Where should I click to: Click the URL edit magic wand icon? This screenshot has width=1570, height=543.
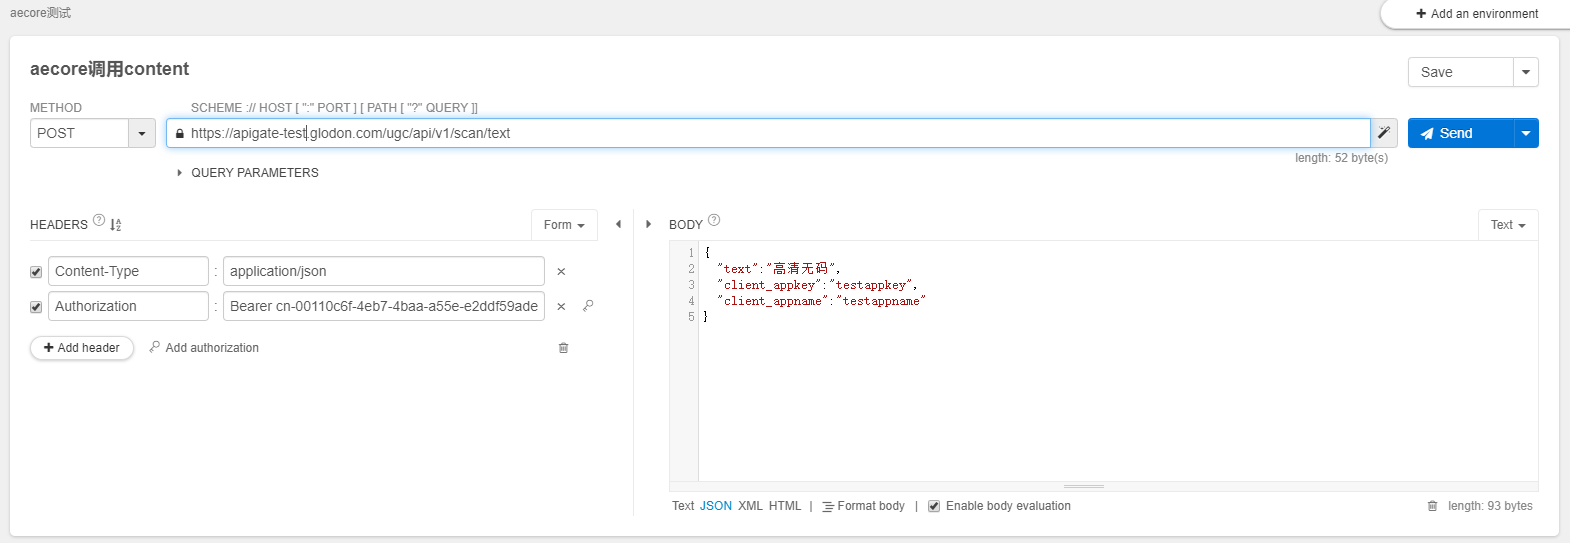1384,133
